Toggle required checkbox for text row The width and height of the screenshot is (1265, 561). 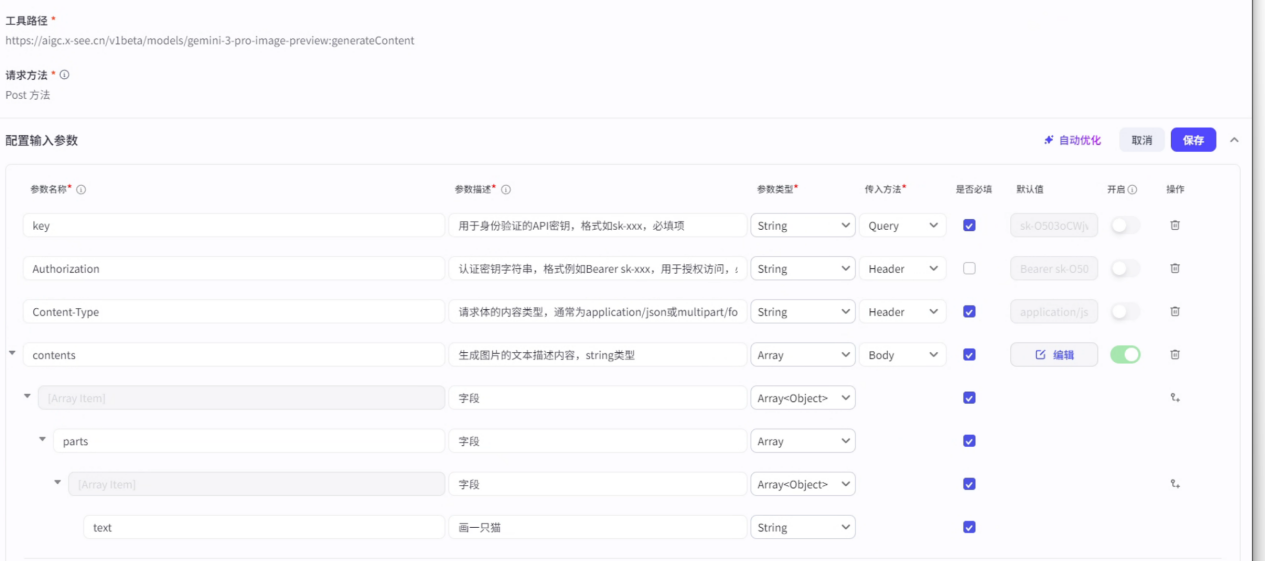point(969,527)
